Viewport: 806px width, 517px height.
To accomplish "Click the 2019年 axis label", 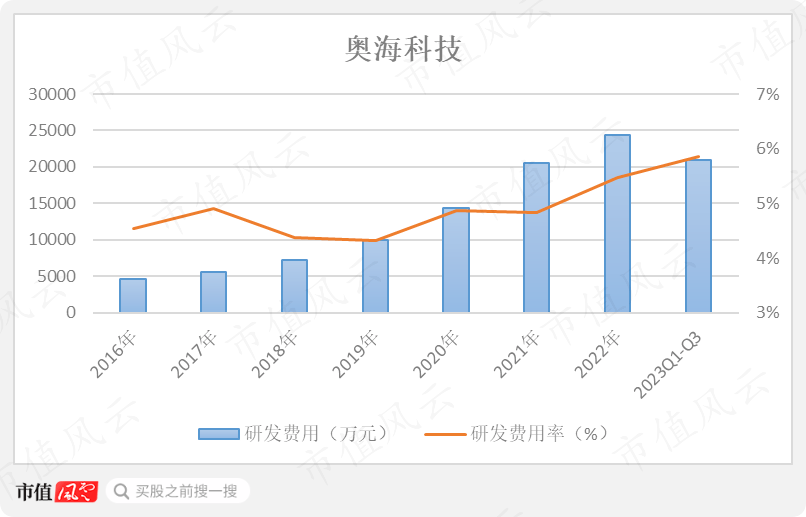I will click(356, 355).
